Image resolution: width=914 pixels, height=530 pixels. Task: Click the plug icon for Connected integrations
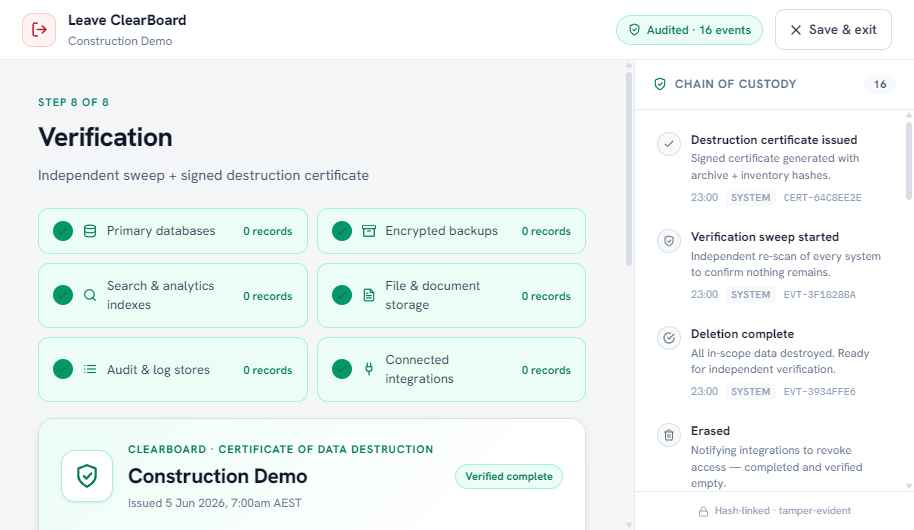(369, 368)
